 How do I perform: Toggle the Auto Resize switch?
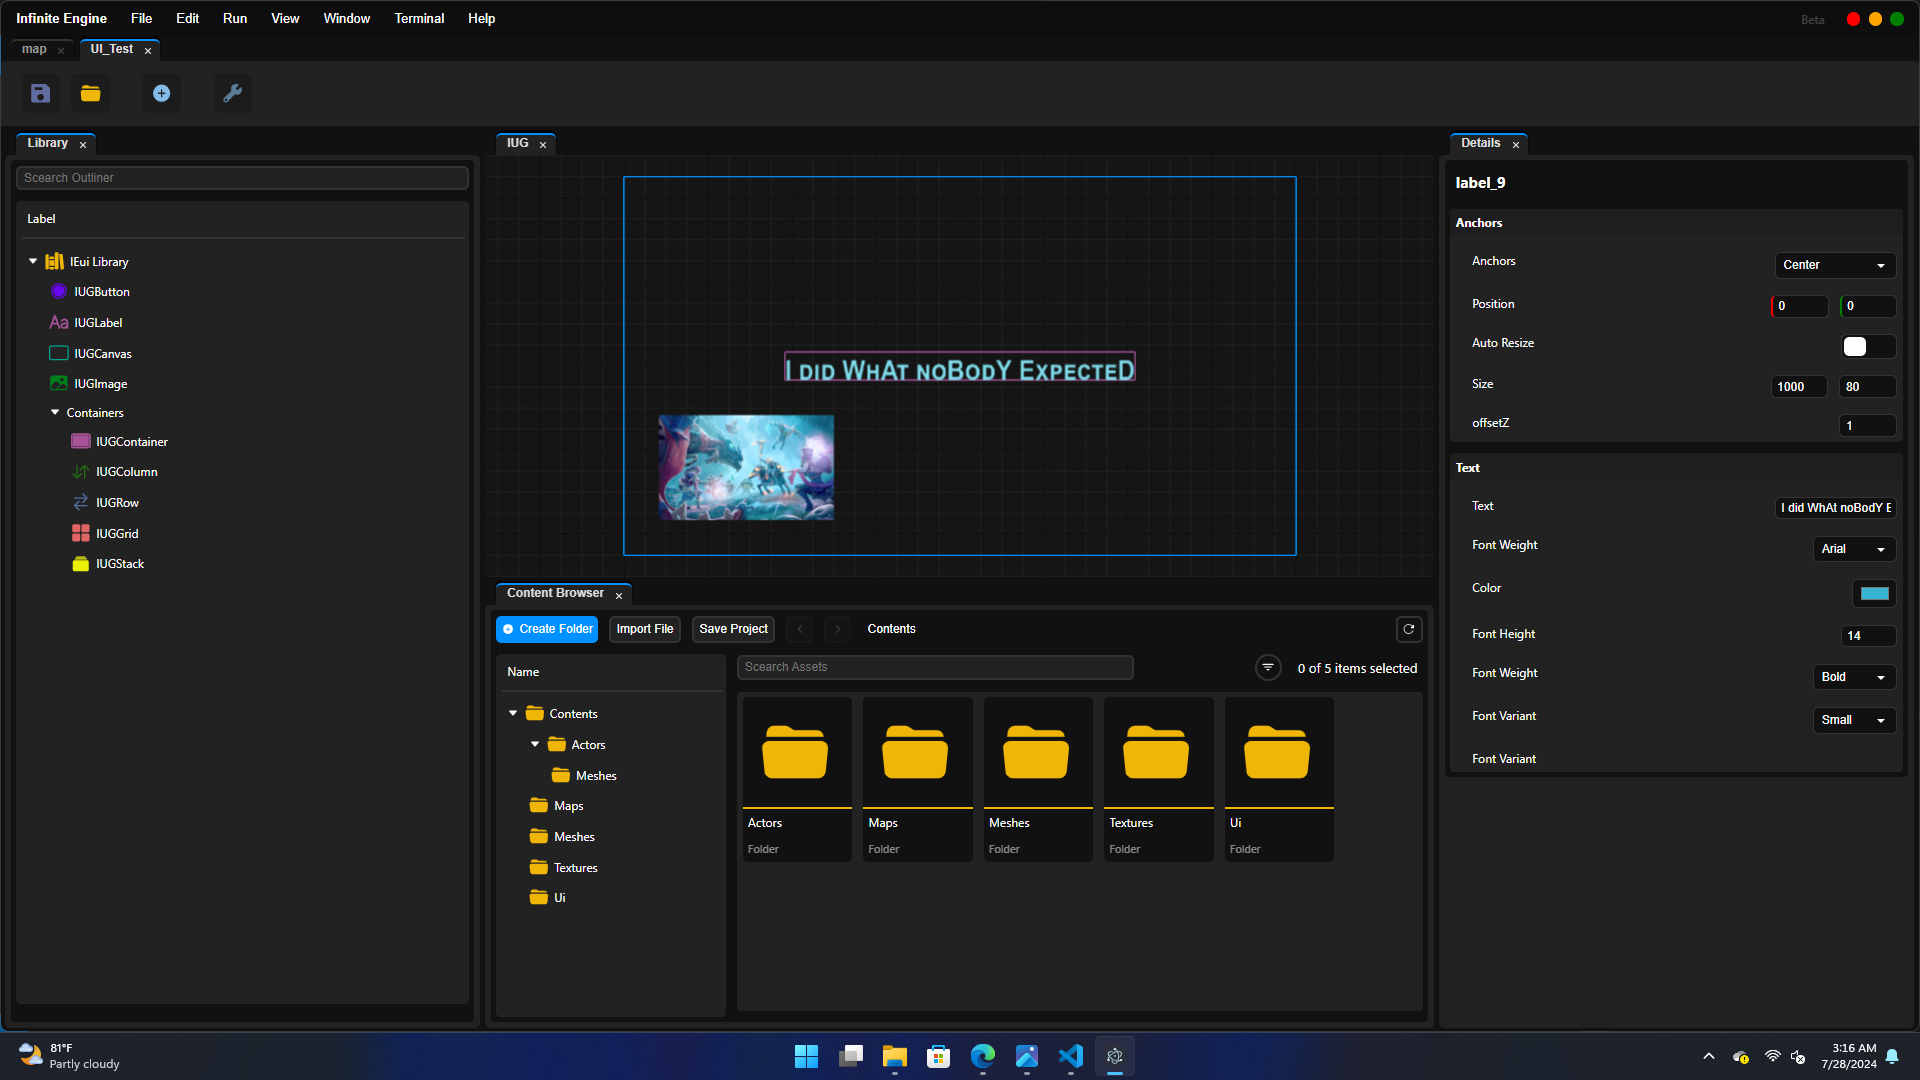click(1866, 346)
